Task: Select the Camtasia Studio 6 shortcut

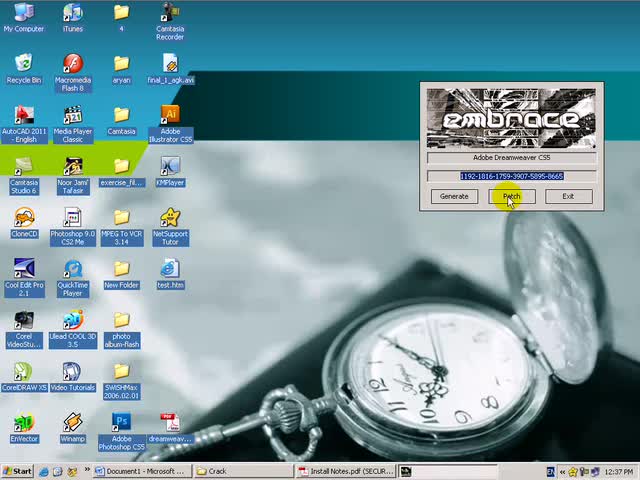Action: [x=24, y=175]
